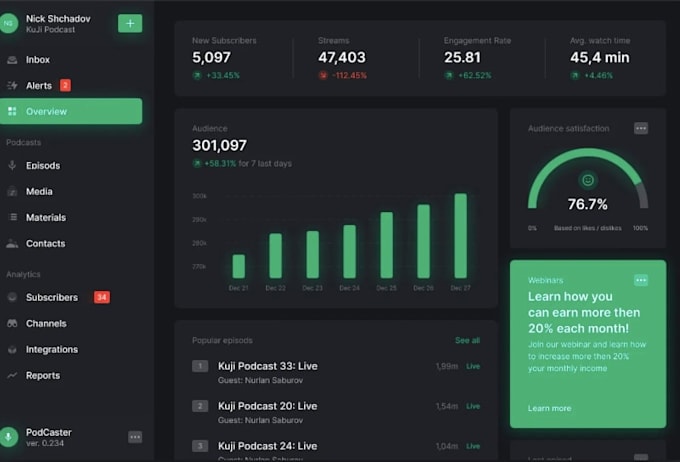Open Kuji Podcast 20: Live episode
Viewport: 680px width, 462px height.
click(x=268, y=406)
